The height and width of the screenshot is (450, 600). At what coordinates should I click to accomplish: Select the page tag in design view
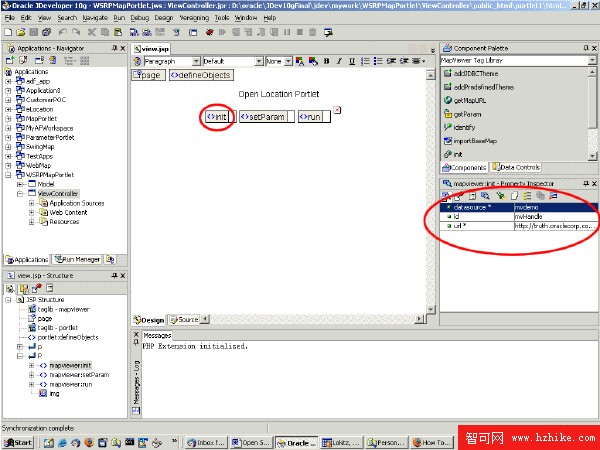click(148, 75)
